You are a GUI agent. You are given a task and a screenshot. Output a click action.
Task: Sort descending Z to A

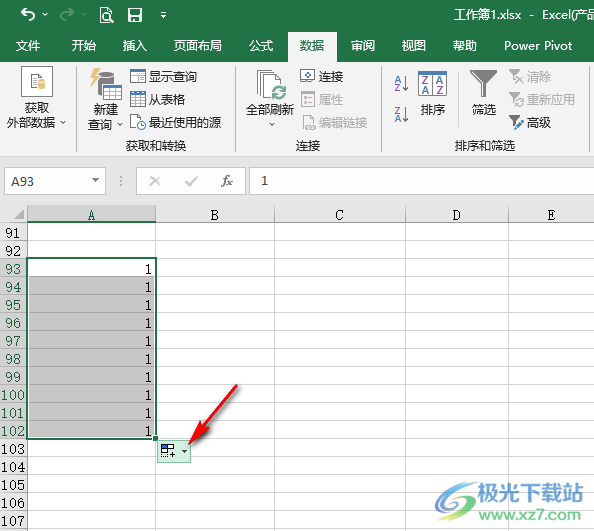pyautogui.click(x=401, y=114)
